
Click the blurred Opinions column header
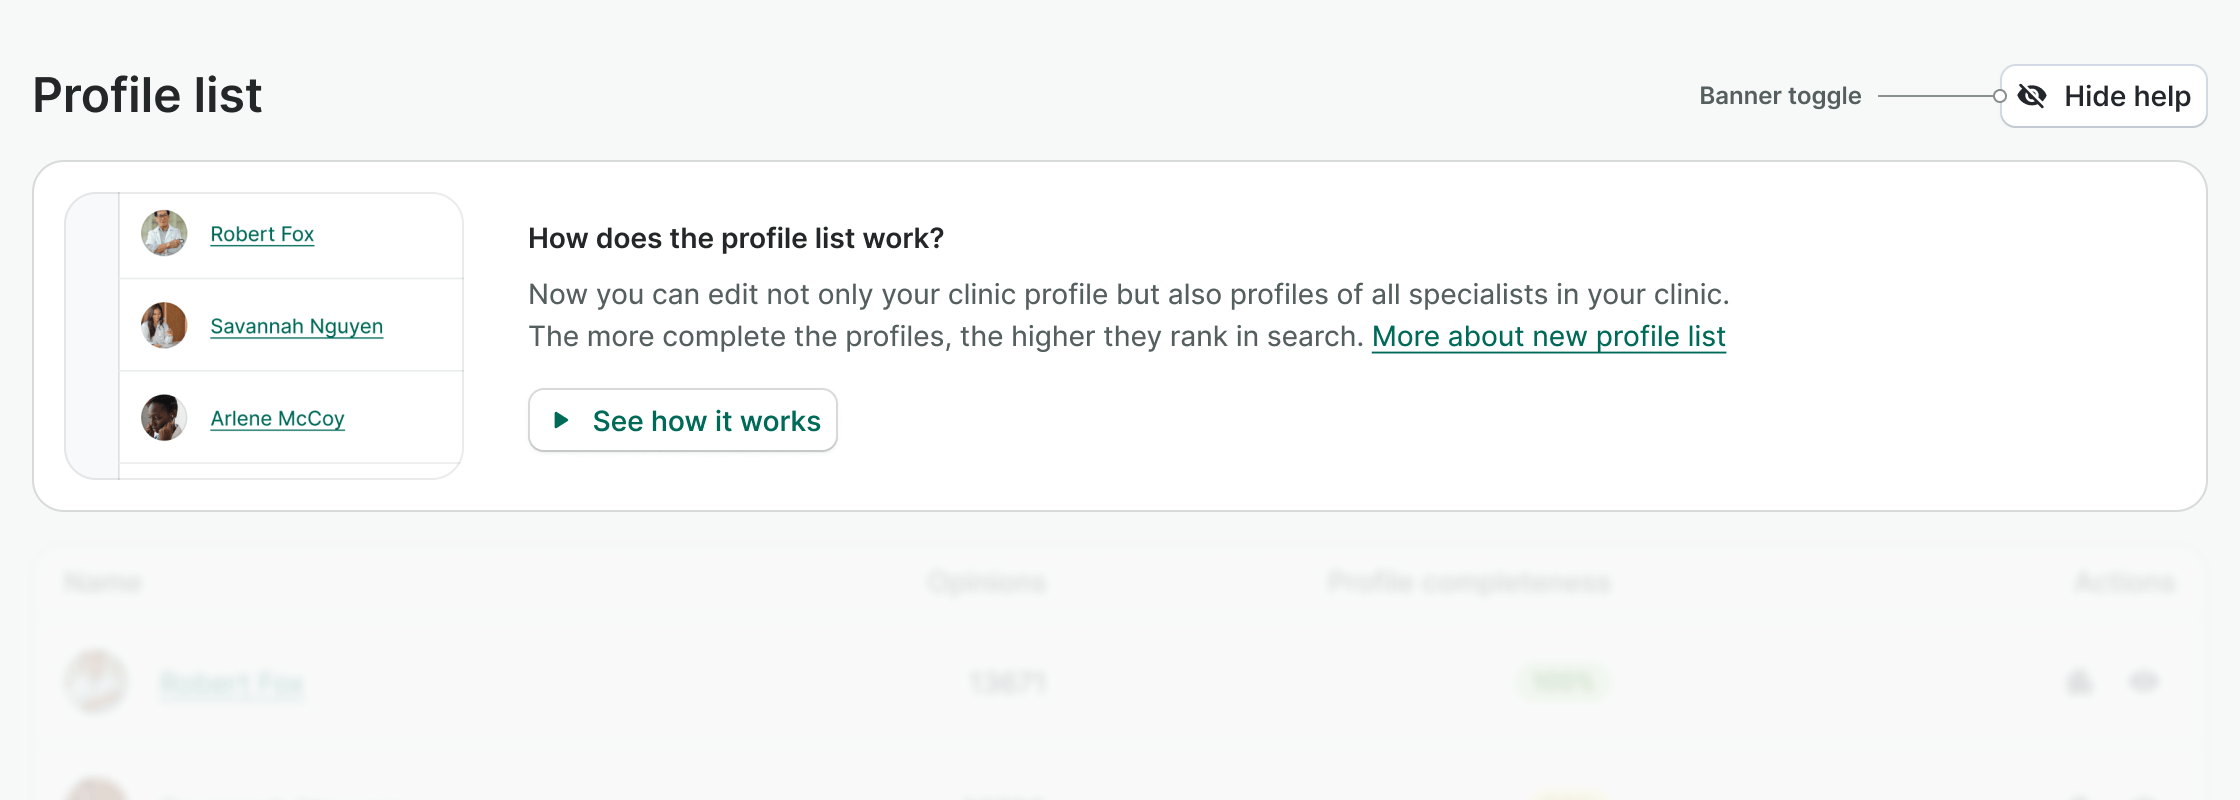pyautogui.click(x=986, y=582)
